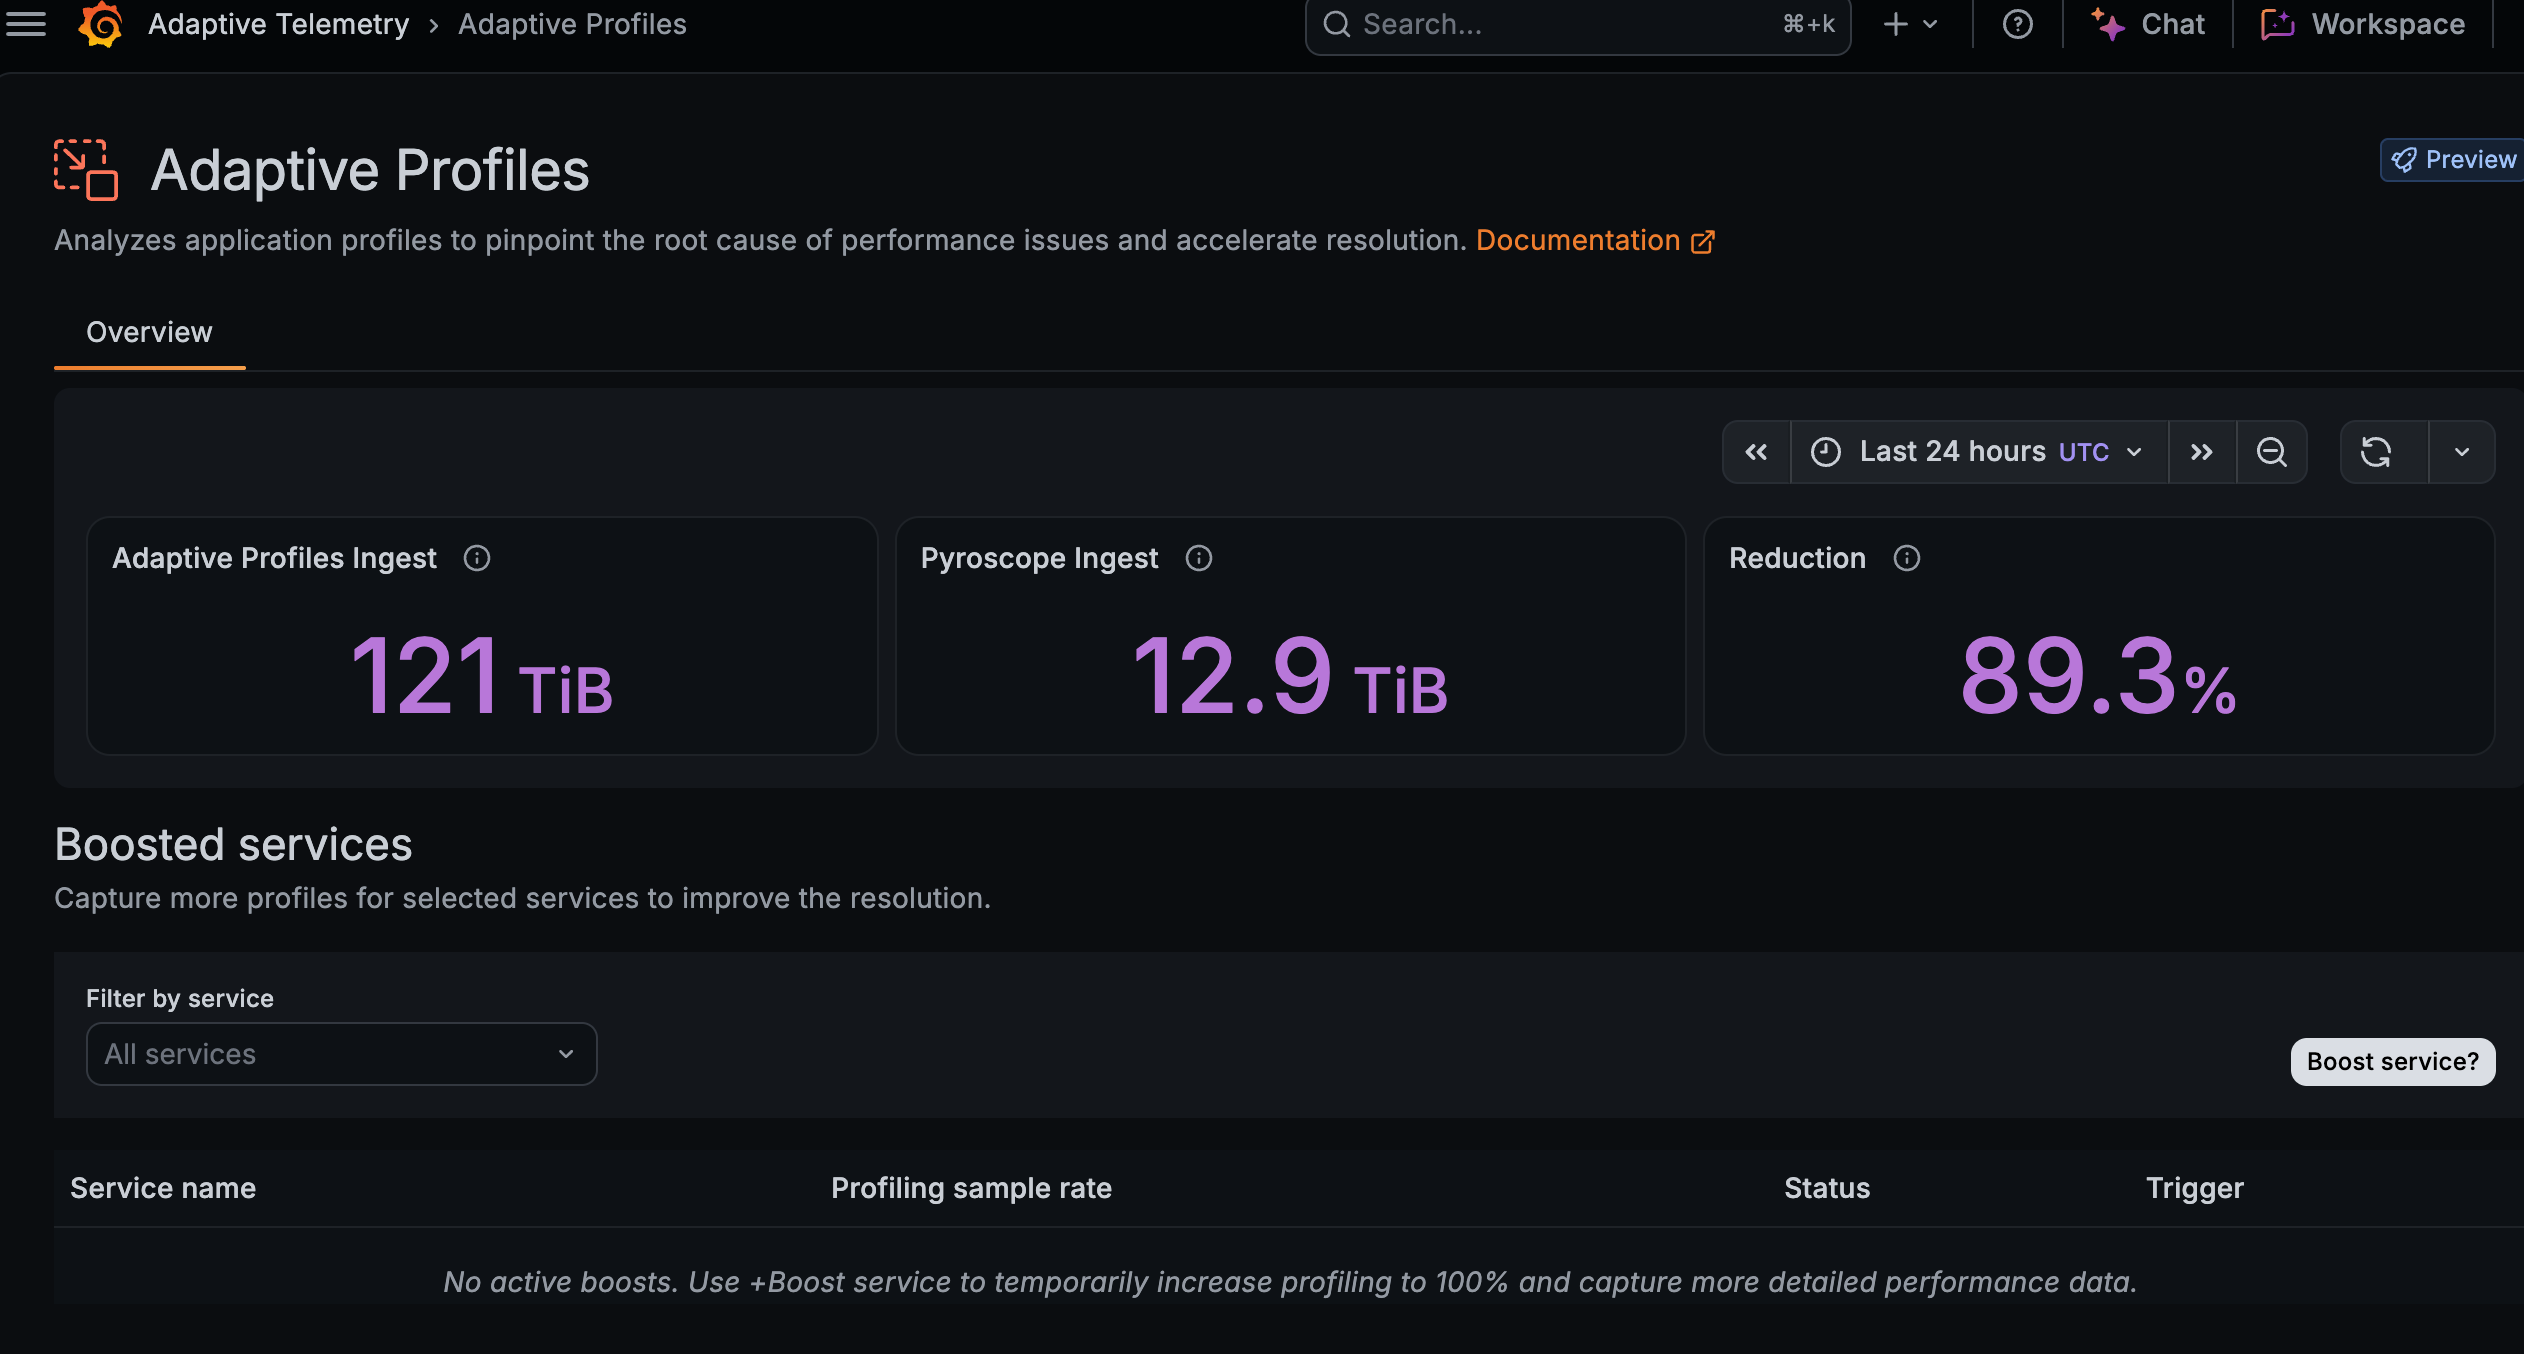Expand the auto-refresh interval dropdown
2524x1354 pixels.
click(x=2462, y=452)
